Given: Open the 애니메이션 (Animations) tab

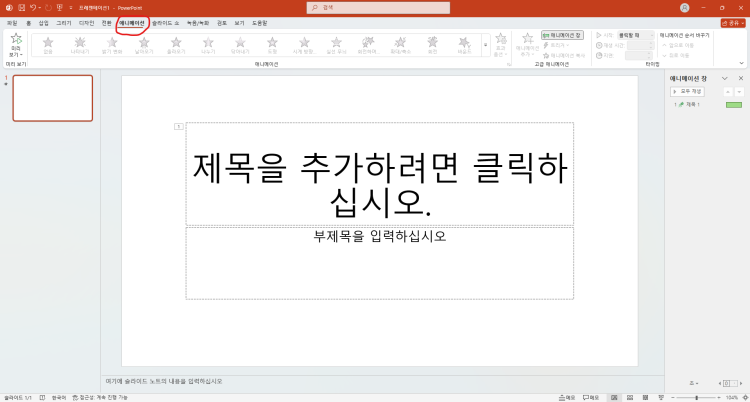Looking at the screenshot, I should click(132, 23).
